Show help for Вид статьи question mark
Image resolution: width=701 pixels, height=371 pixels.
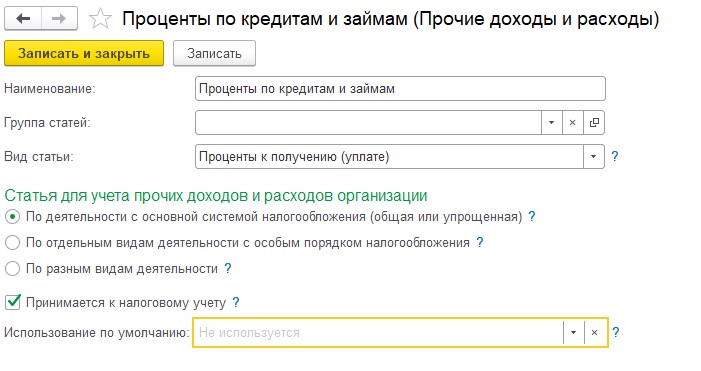pos(615,156)
